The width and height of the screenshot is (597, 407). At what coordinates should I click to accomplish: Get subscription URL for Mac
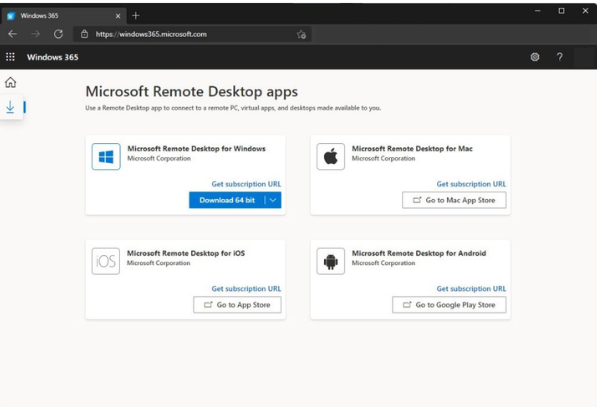tap(471, 184)
